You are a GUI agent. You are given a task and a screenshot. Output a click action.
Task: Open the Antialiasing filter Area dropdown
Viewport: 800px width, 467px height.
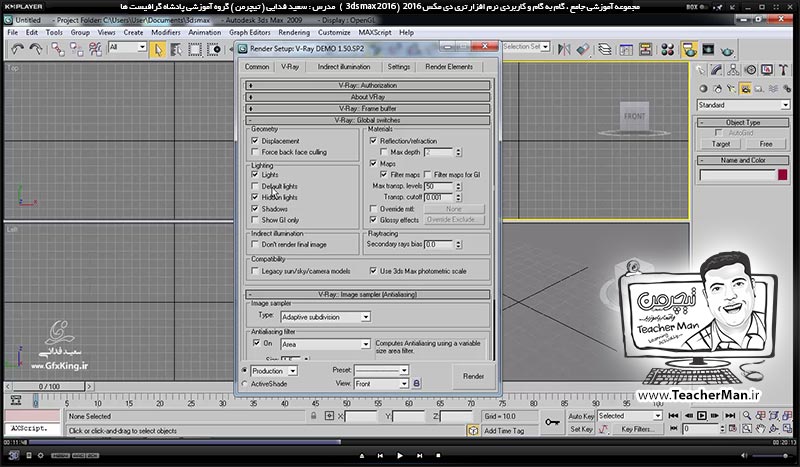pos(326,344)
